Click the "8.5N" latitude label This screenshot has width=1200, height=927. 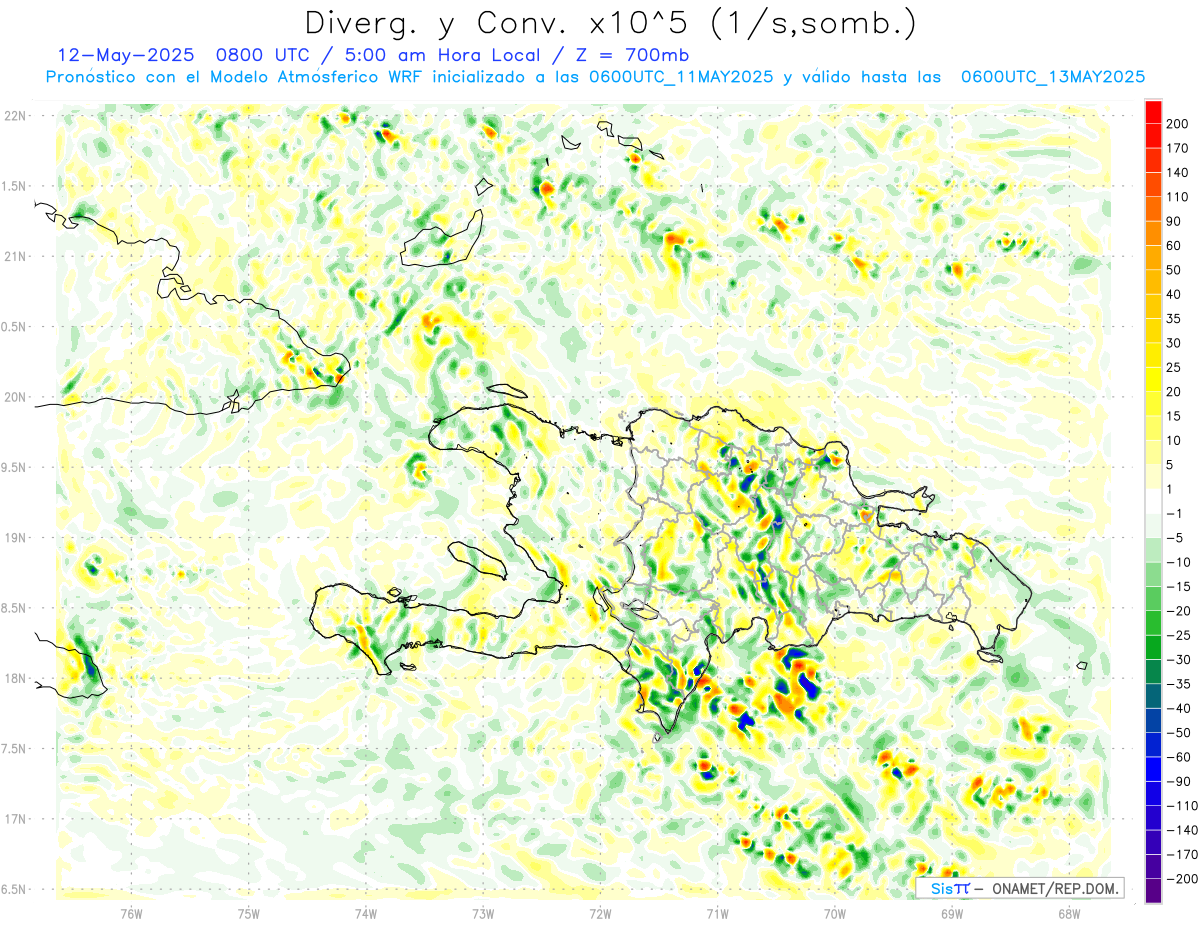click(x=14, y=608)
